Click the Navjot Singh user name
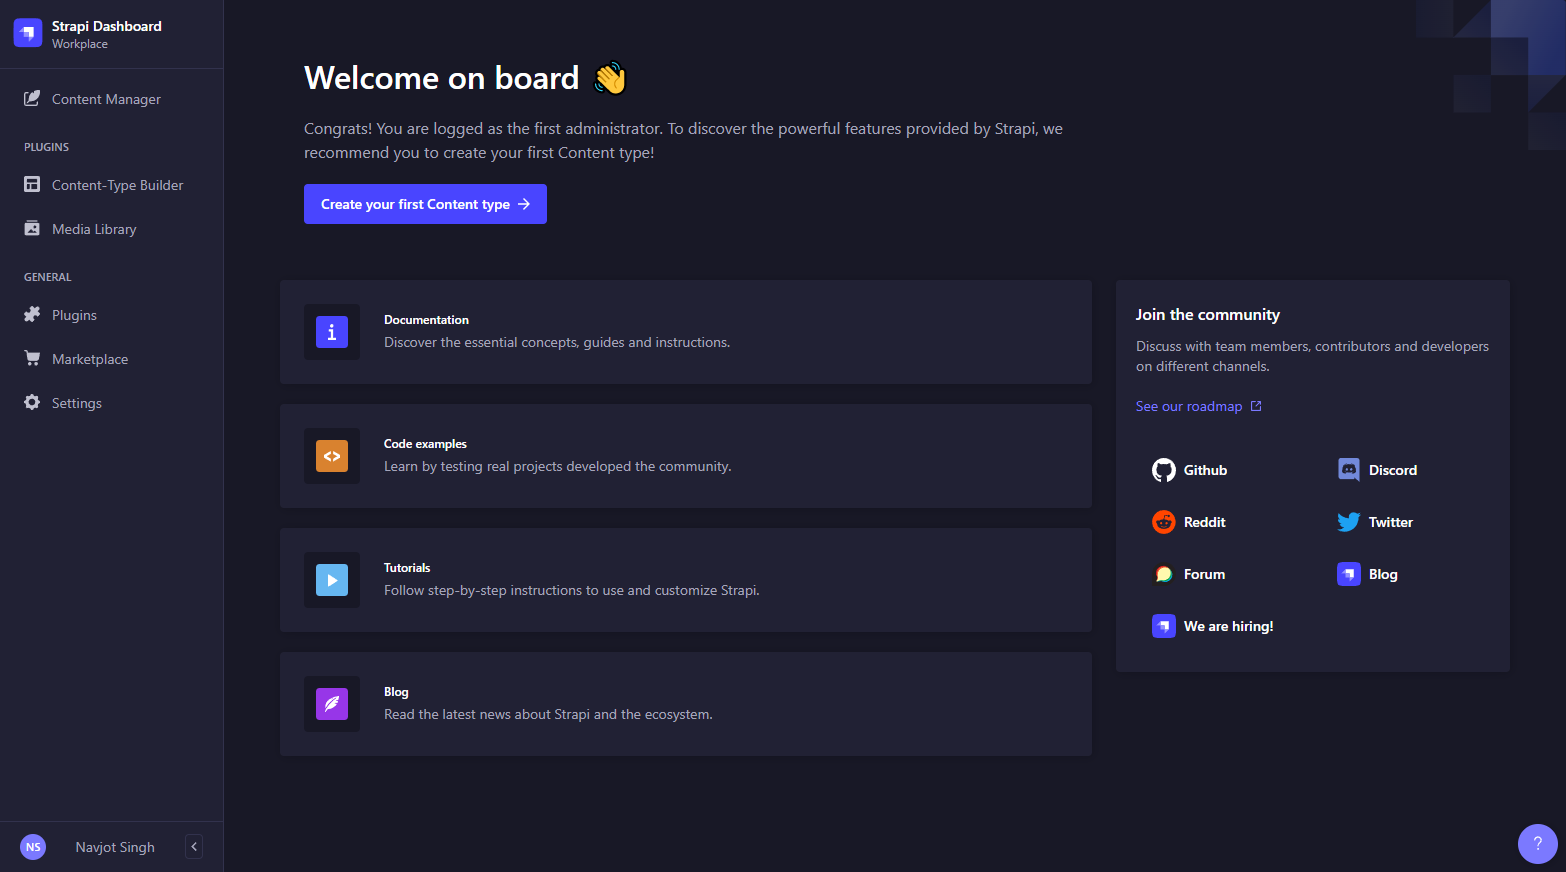 coord(115,847)
